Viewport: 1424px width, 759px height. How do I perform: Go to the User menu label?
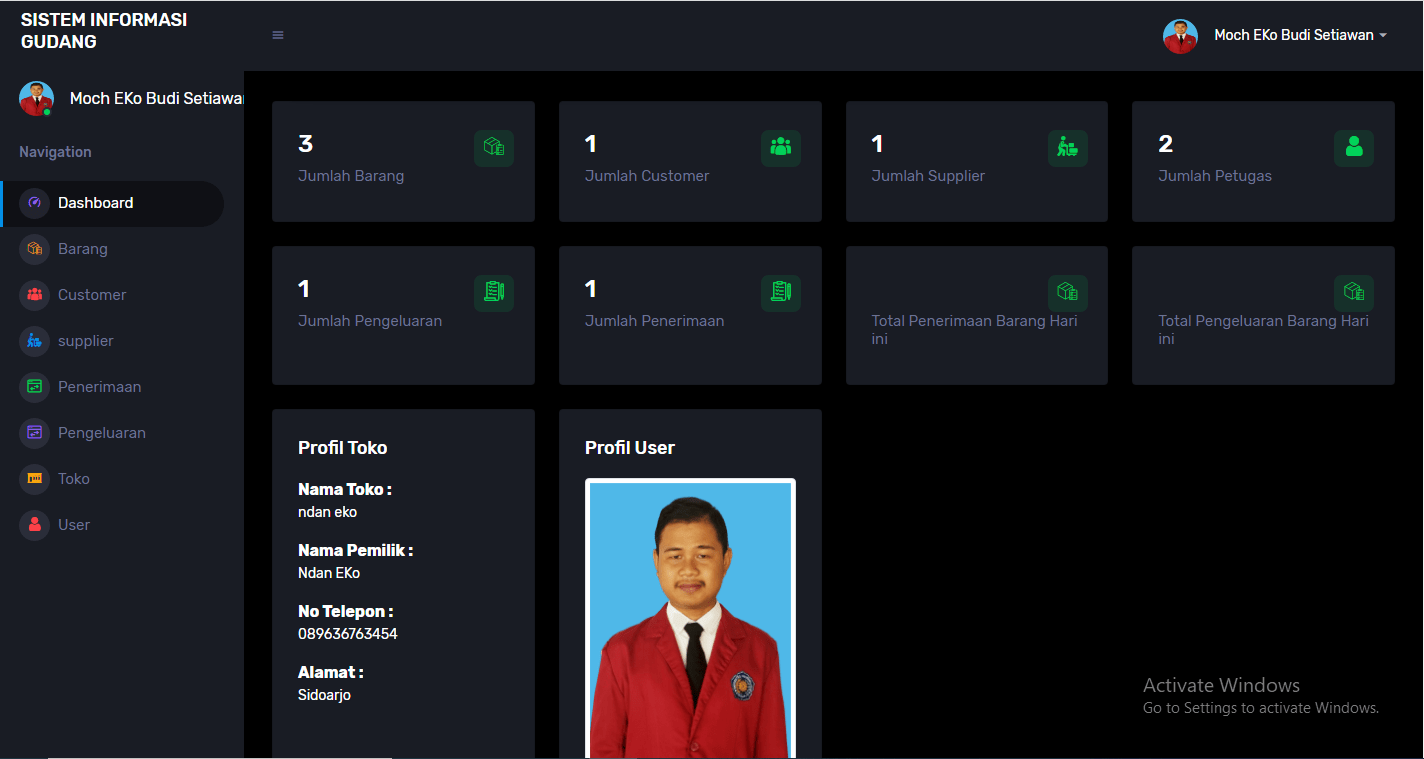74,525
